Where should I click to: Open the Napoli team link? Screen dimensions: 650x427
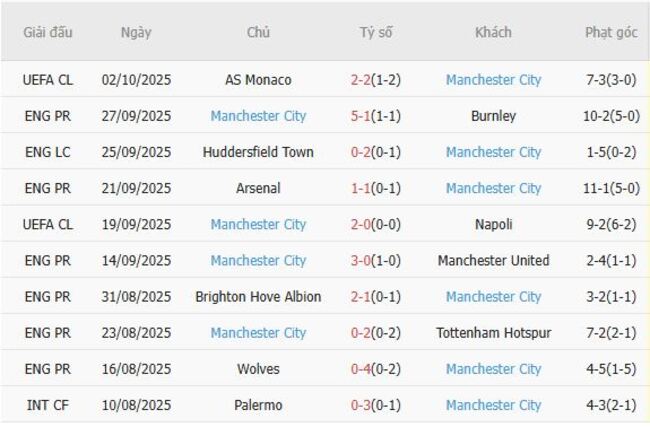(x=493, y=224)
